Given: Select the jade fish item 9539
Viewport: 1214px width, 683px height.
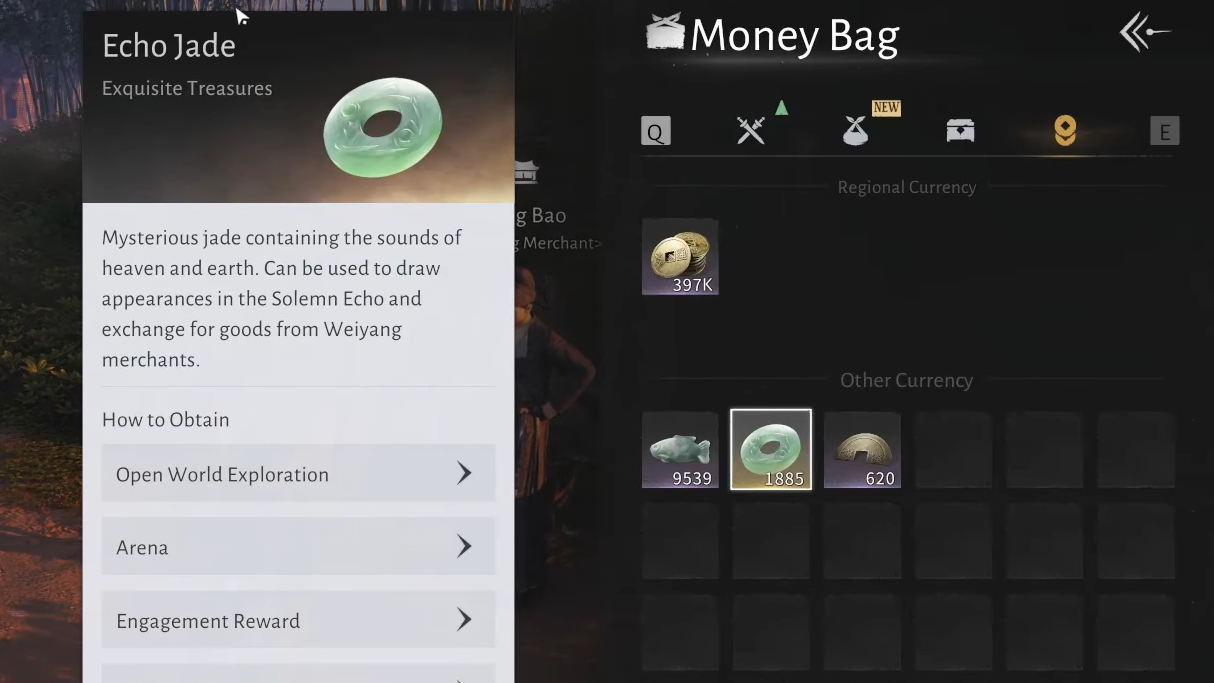Looking at the screenshot, I should (x=680, y=450).
